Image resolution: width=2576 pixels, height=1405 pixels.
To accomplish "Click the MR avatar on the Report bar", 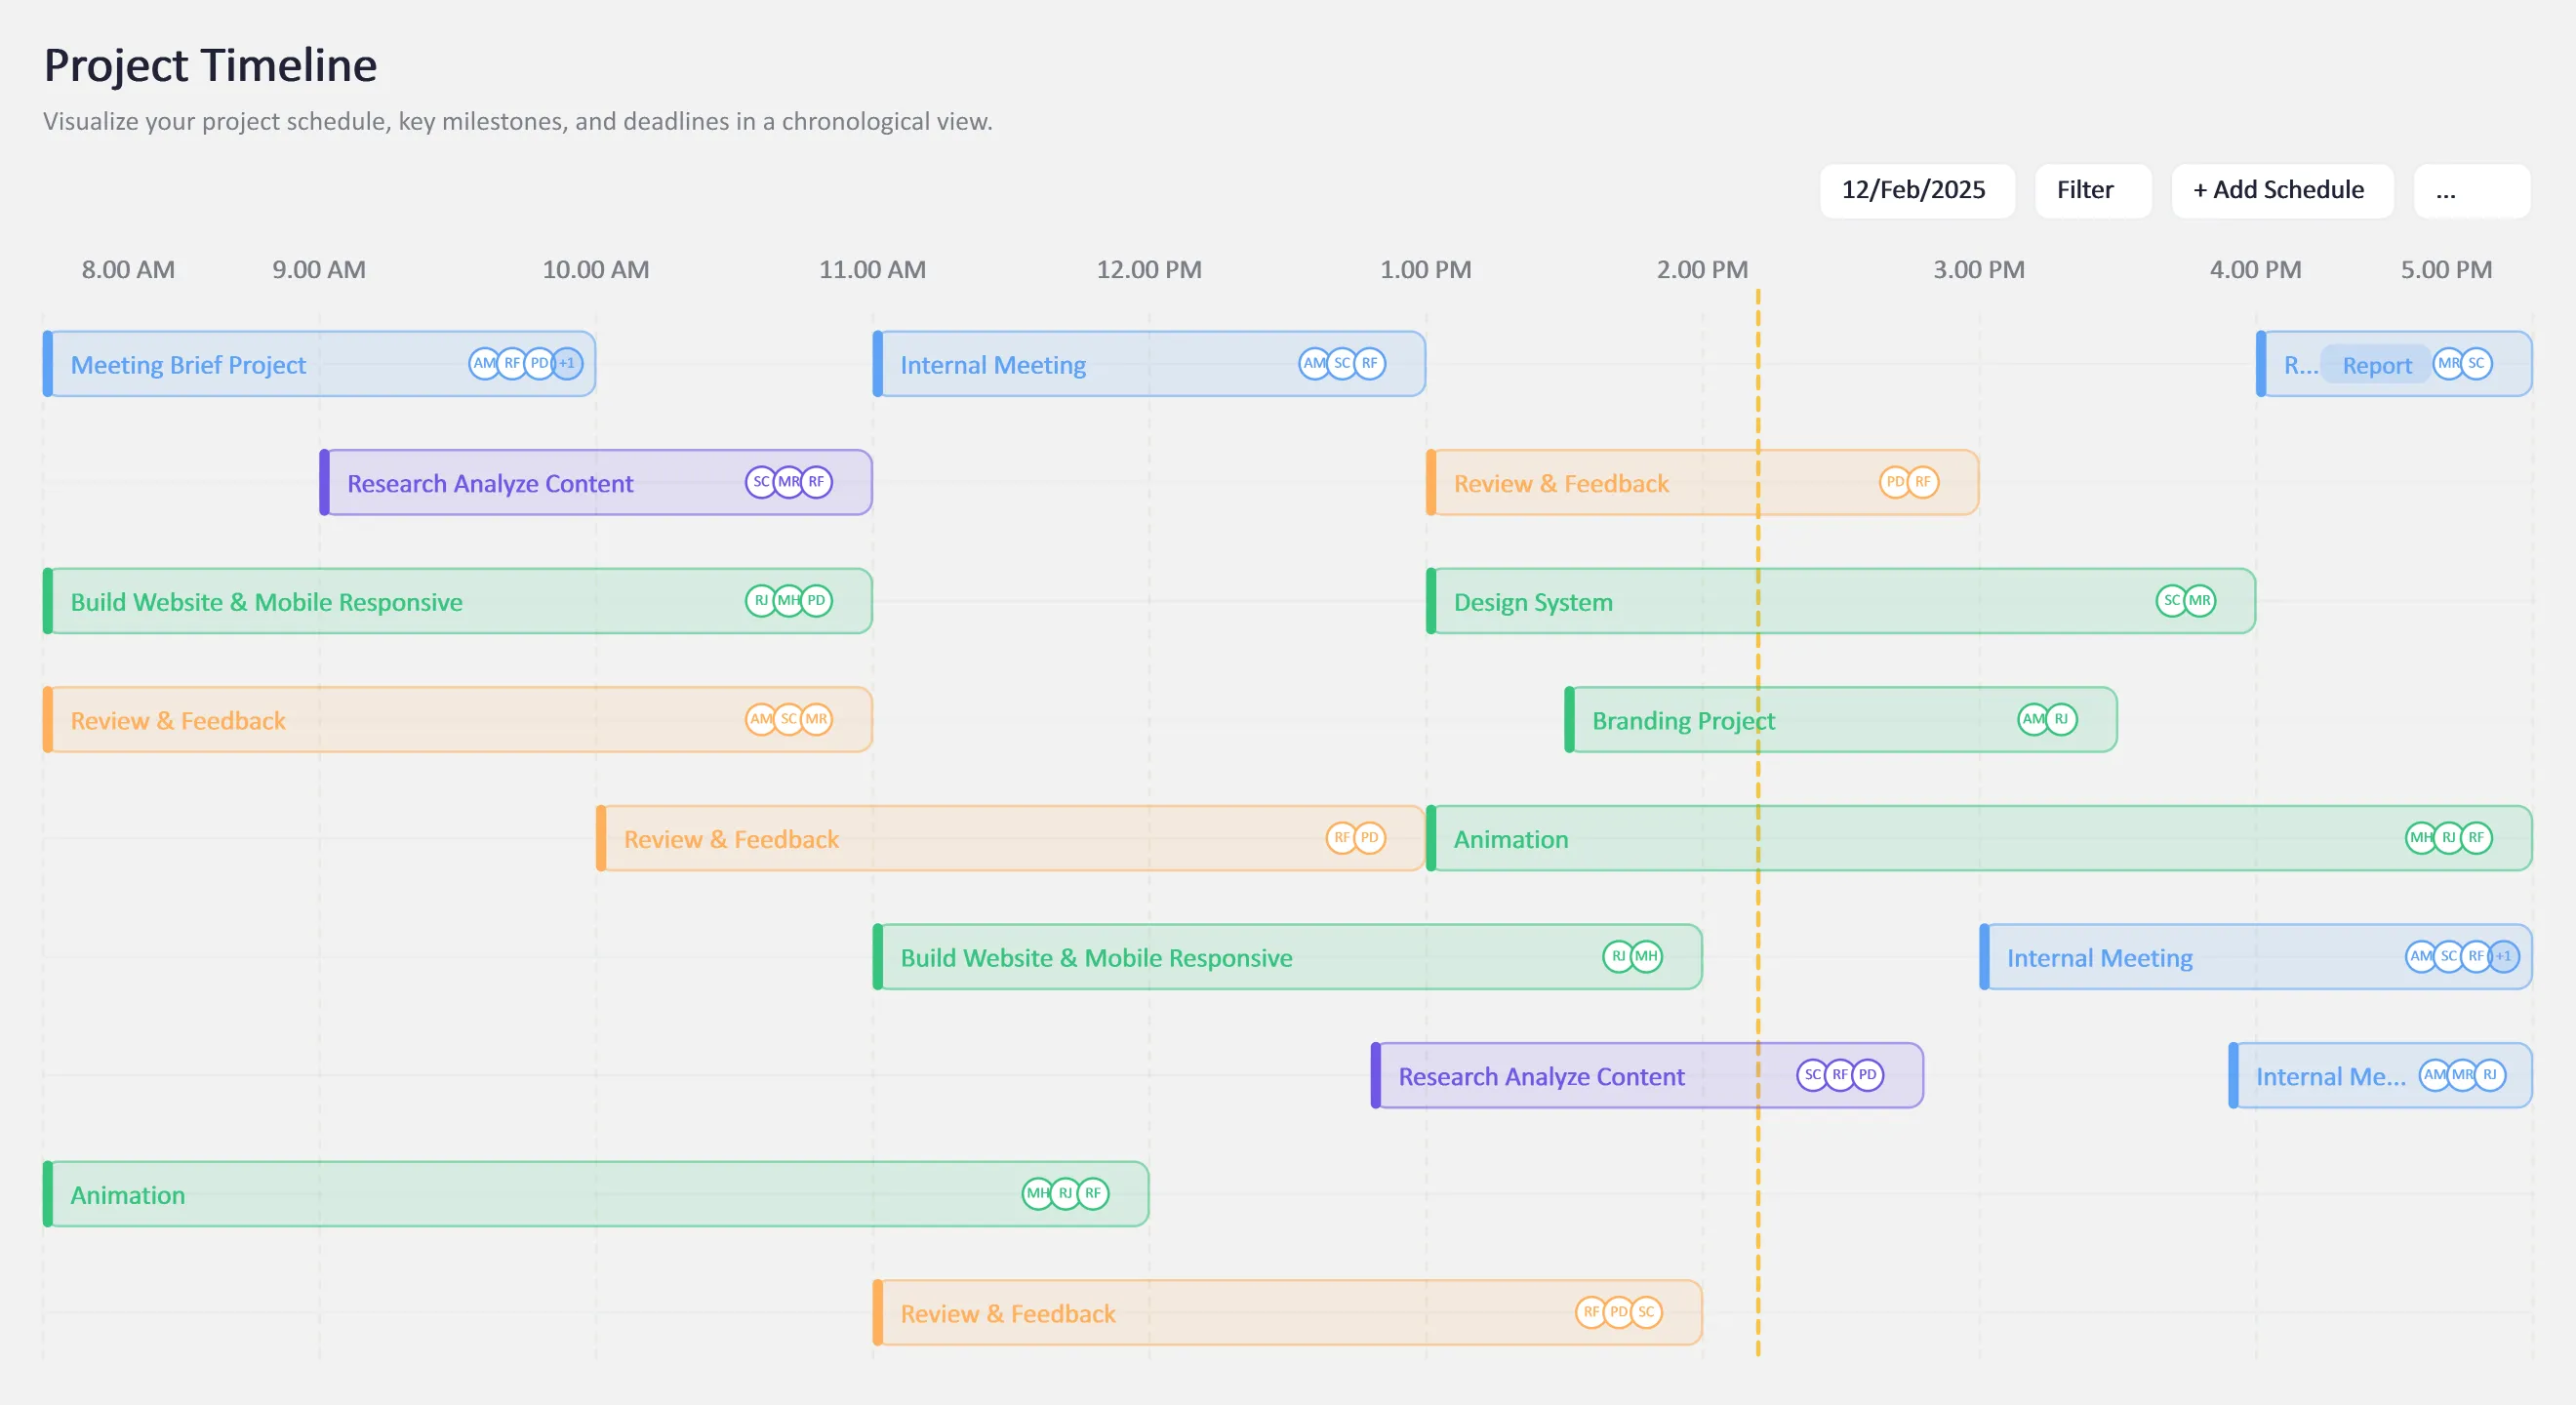I will (x=2448, y=363).
